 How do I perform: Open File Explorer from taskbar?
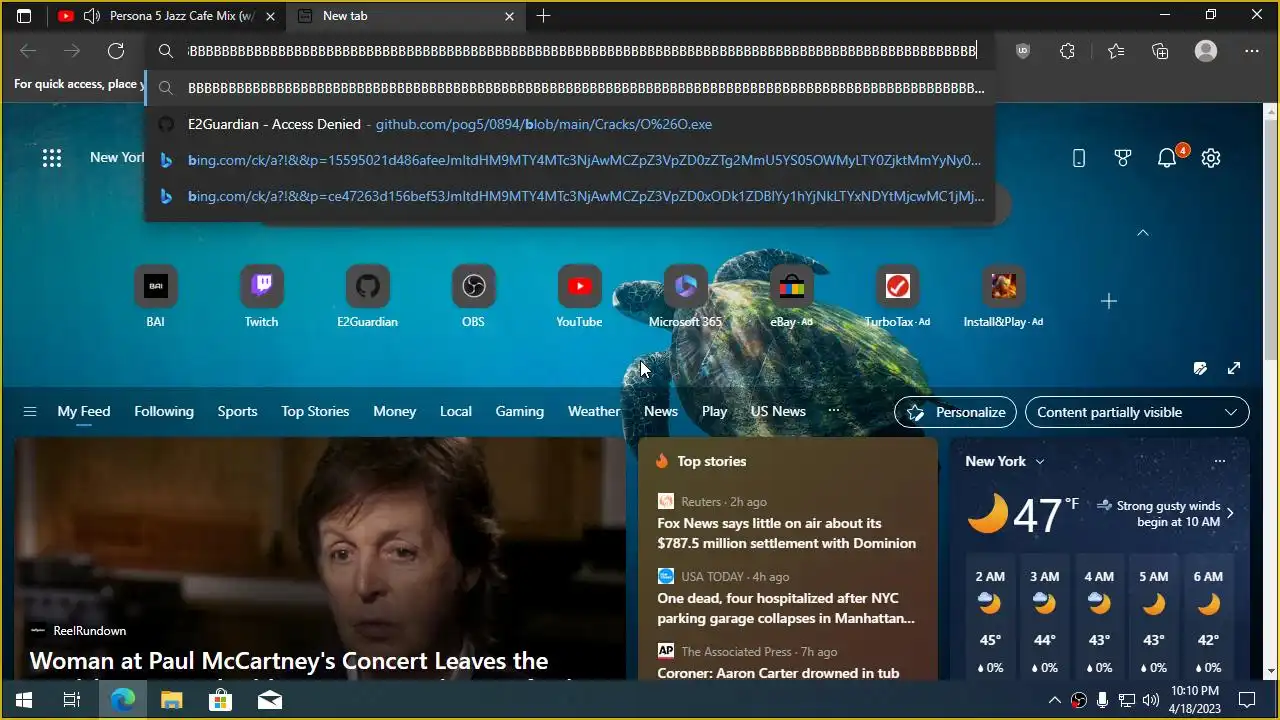point(172,700)
